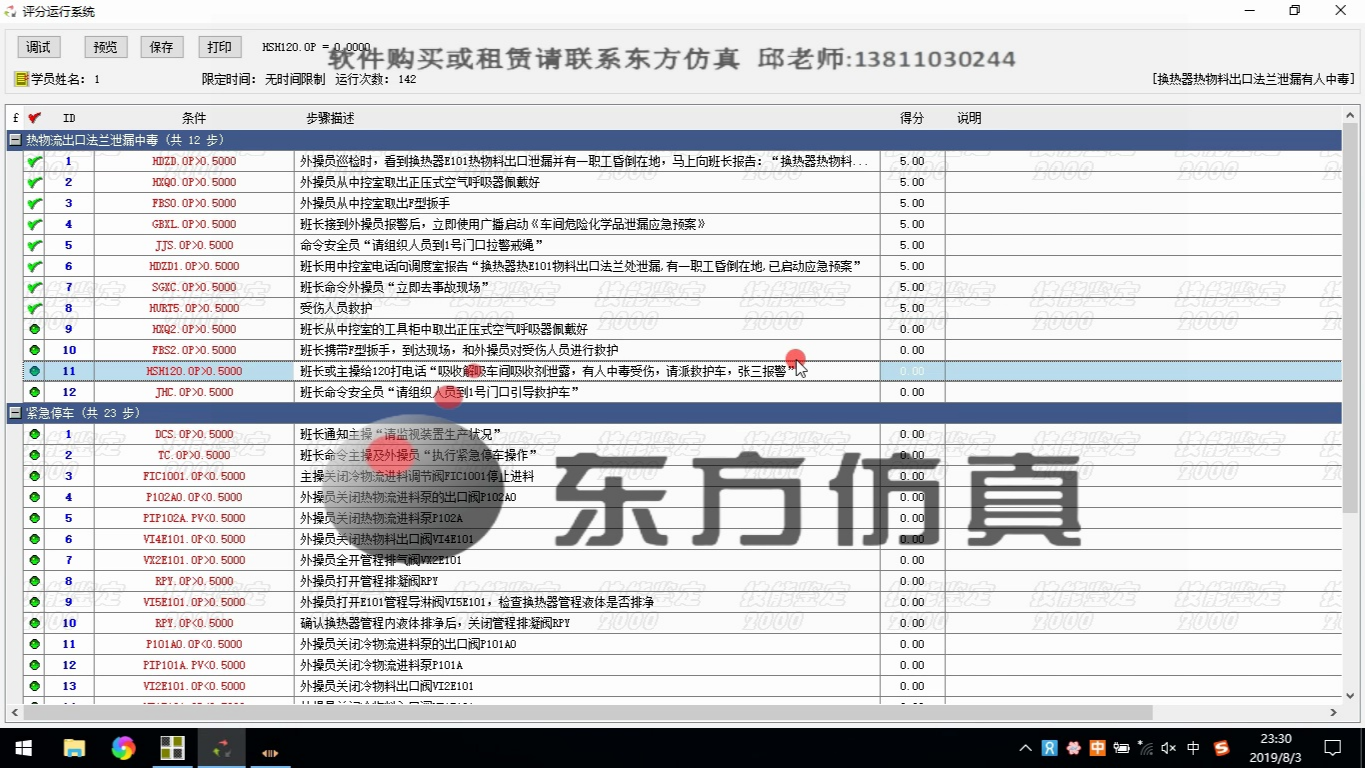Click the vertical scrollbar down arrow

coord(1349,695)
